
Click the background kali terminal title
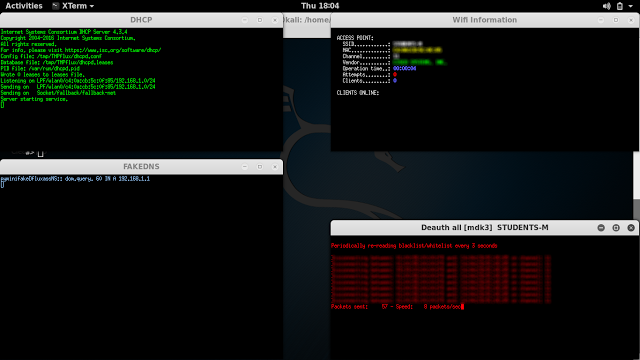[x=307, y=20]
